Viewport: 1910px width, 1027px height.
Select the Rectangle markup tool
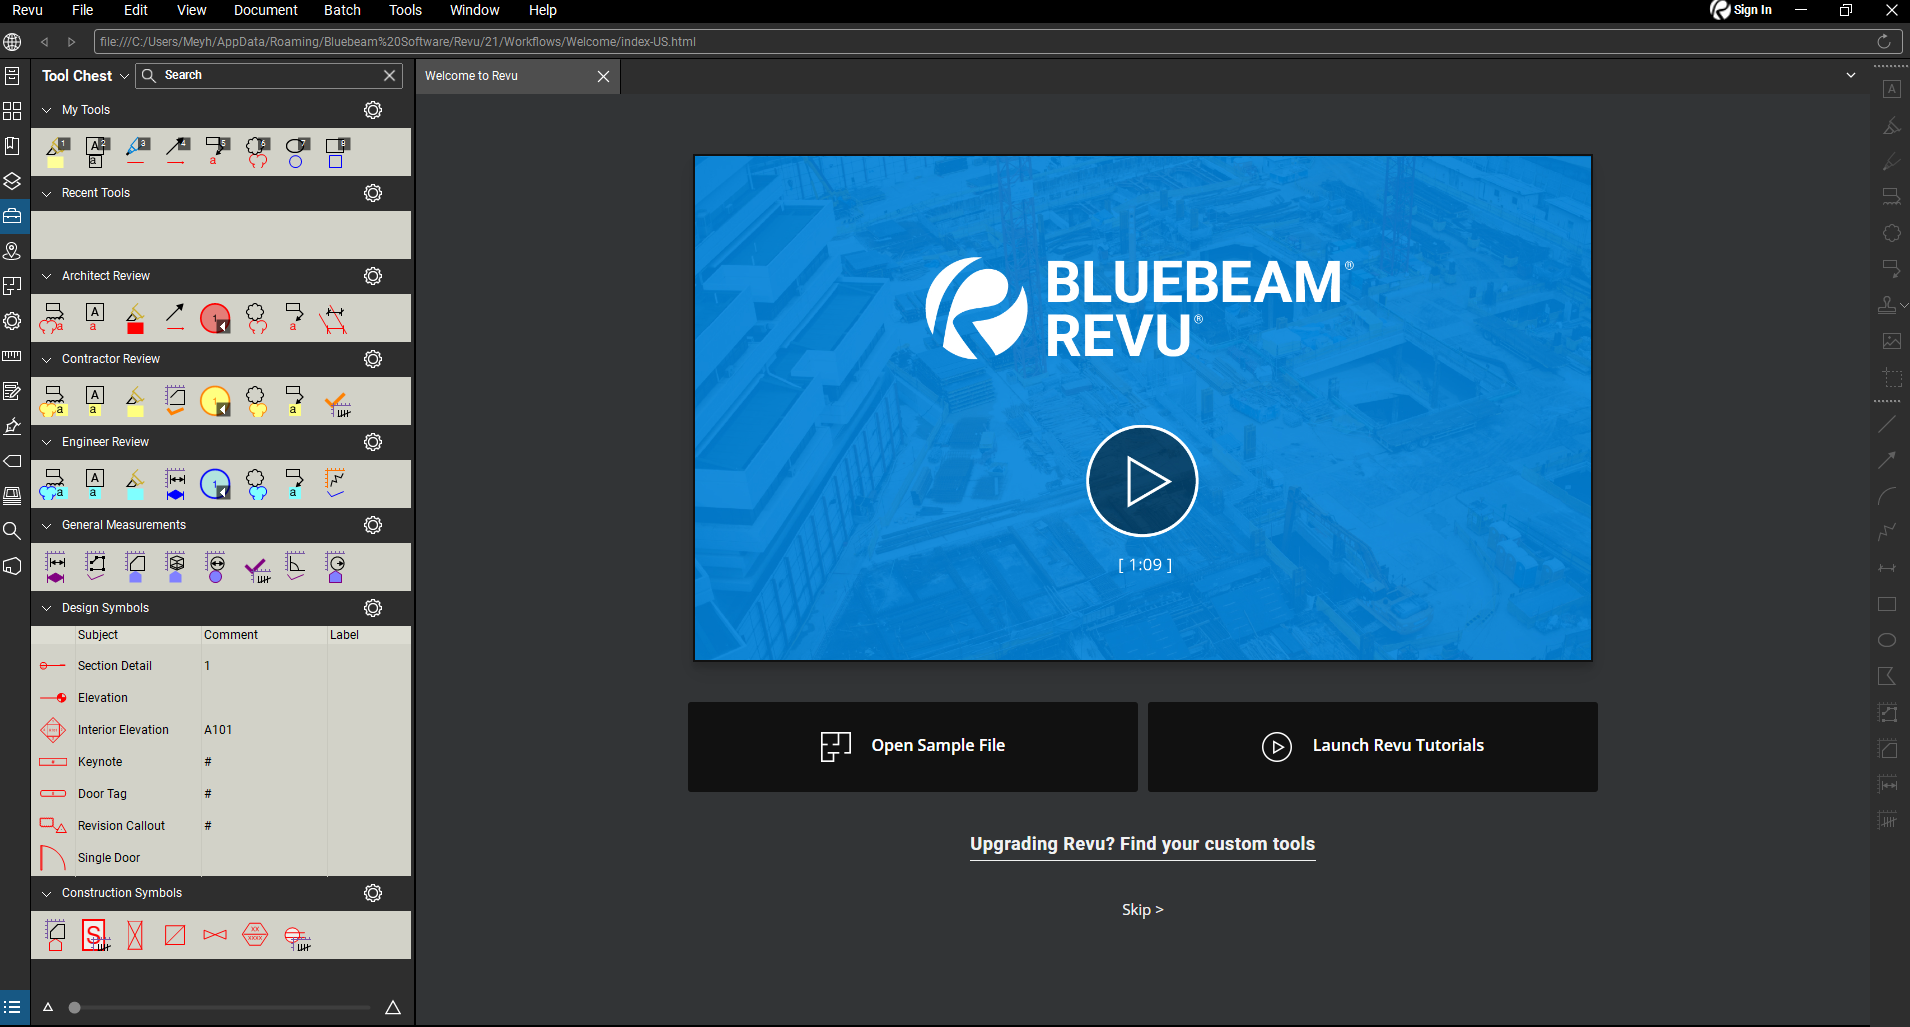(1888, 604)
